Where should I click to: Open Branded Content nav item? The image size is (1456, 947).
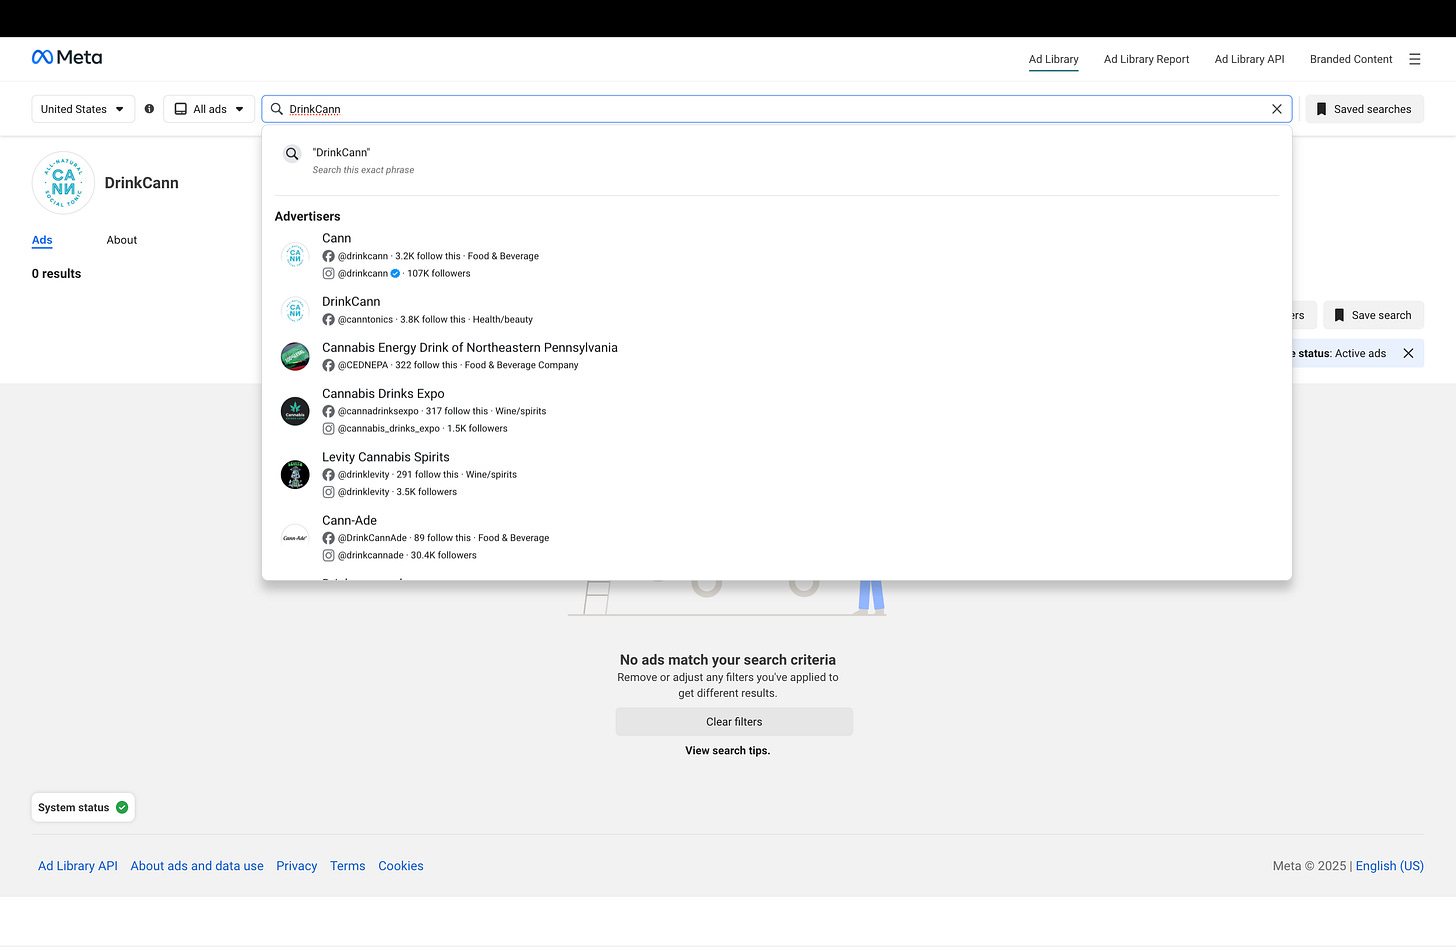click(1351, 59)
